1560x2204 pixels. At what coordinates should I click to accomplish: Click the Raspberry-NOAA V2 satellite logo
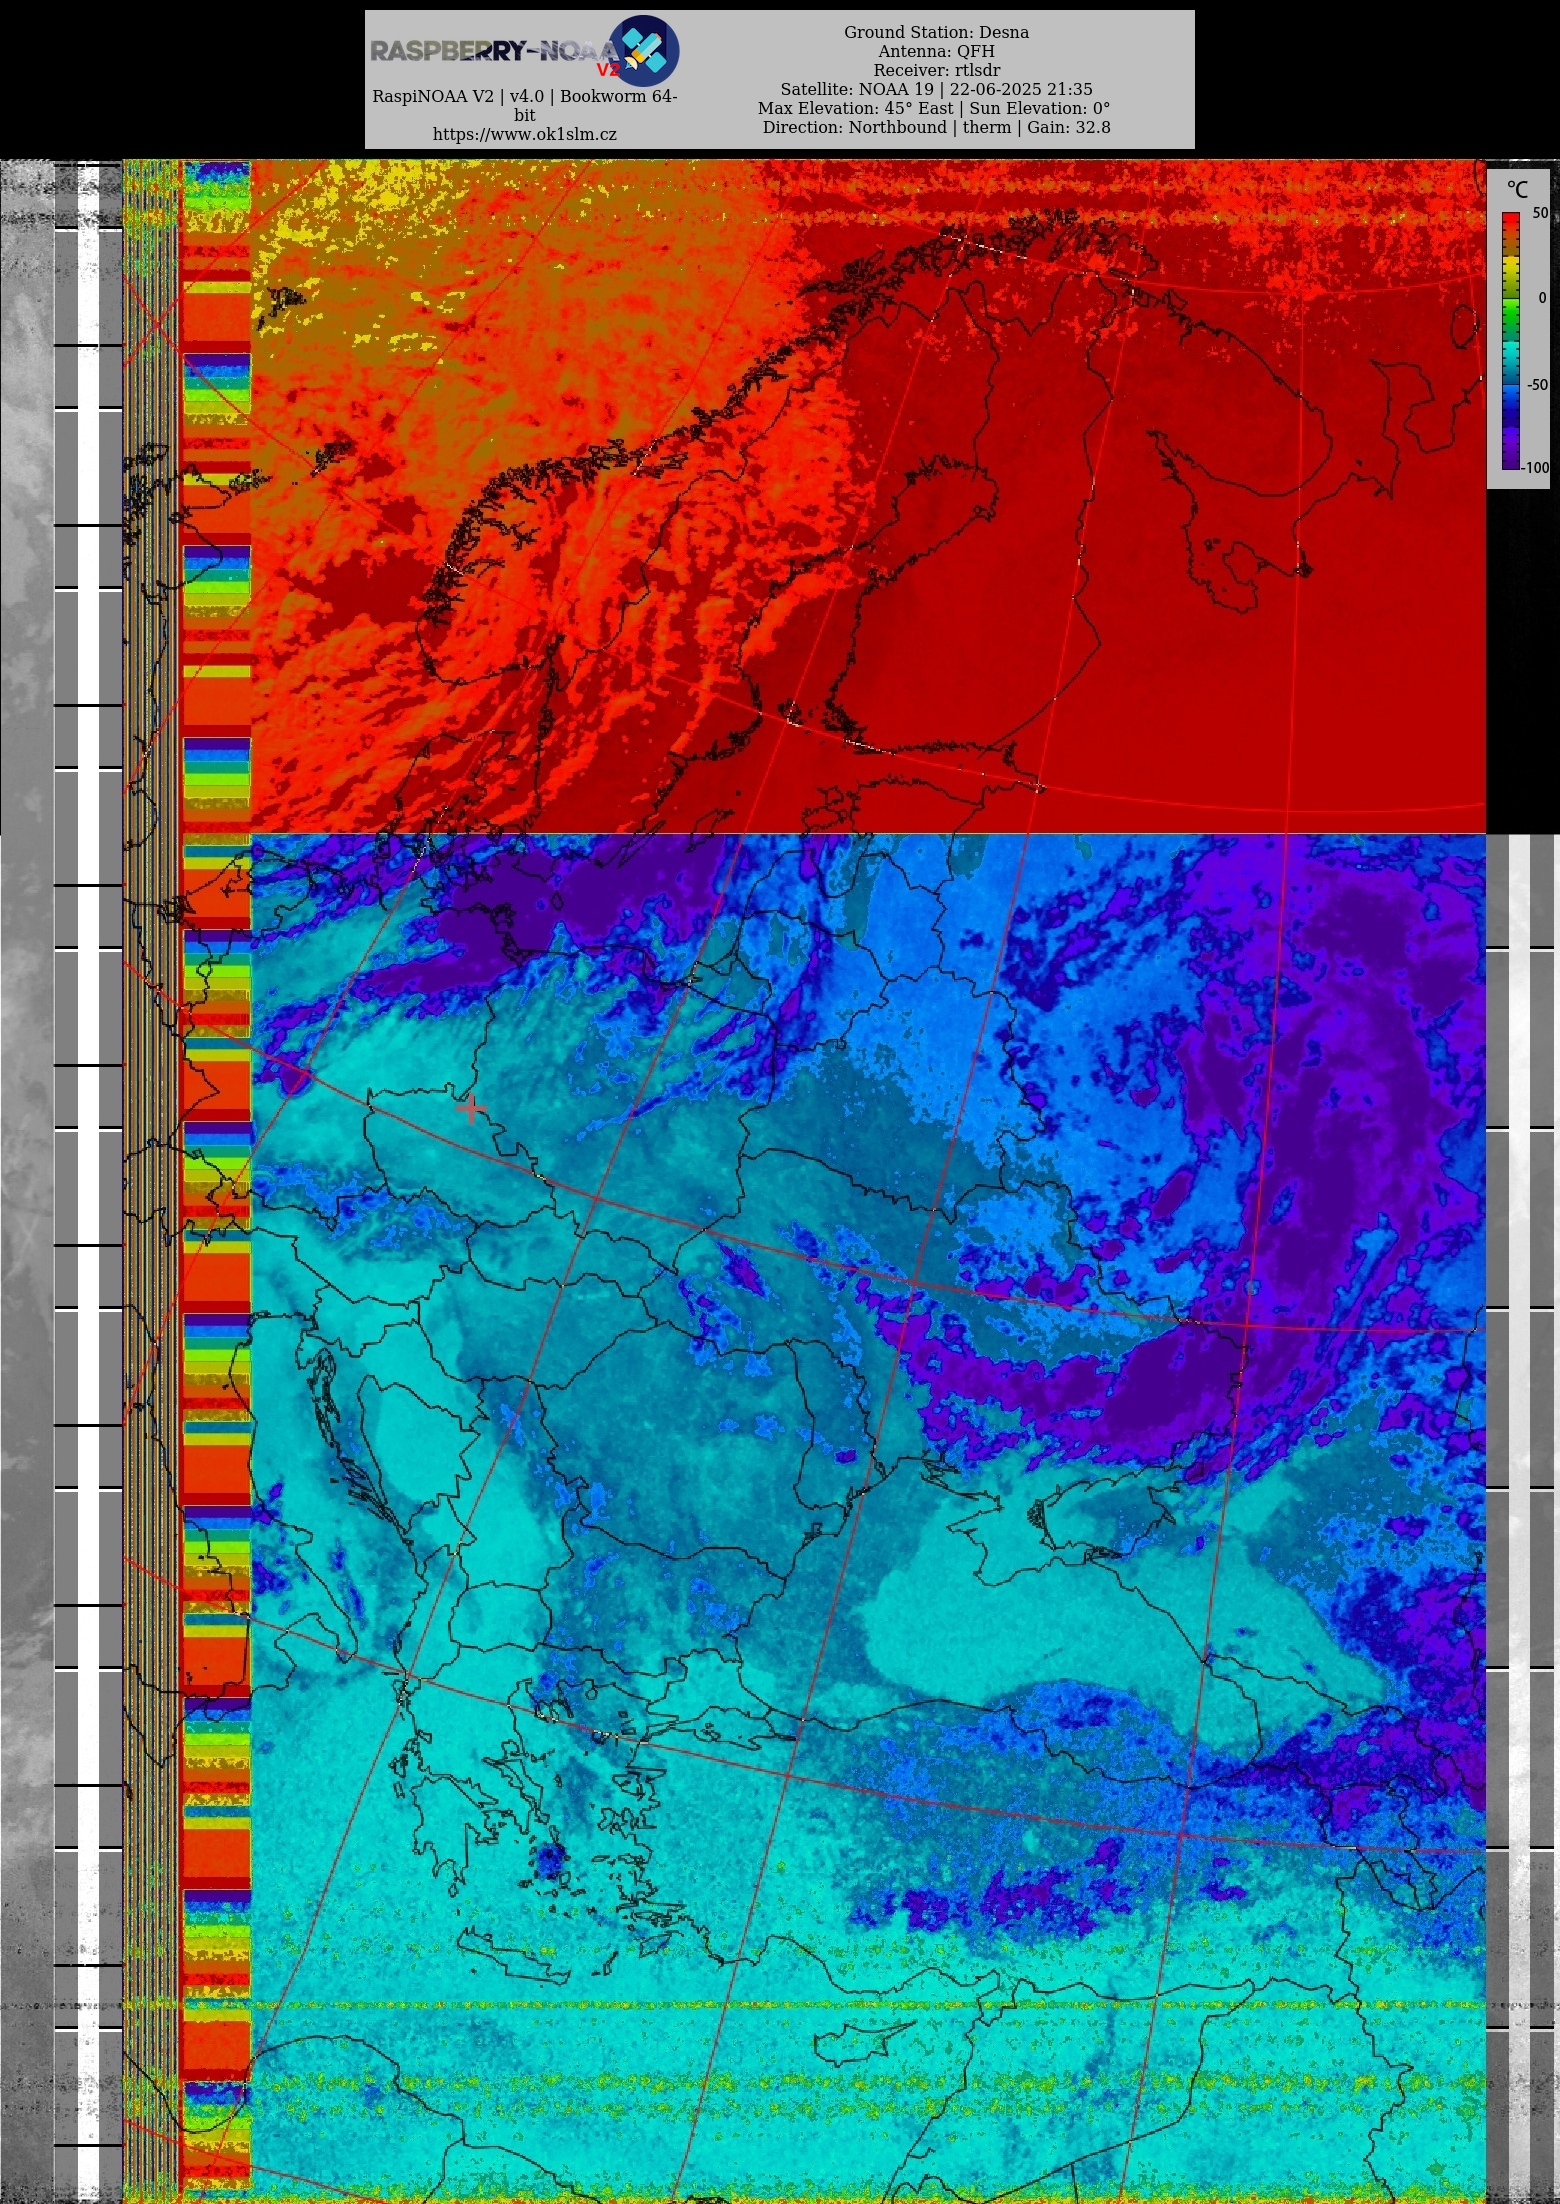pos(524,50)
